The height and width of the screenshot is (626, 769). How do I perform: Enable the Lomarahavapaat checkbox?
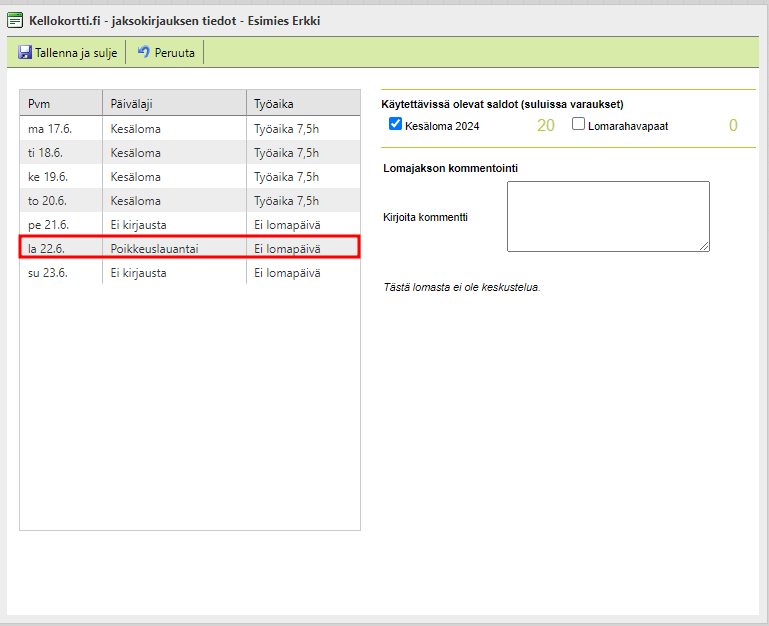point(578,125)
